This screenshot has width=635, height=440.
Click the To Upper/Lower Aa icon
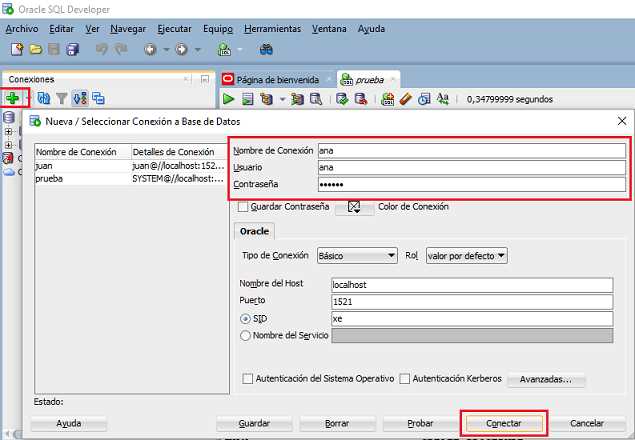click(443, 99)
